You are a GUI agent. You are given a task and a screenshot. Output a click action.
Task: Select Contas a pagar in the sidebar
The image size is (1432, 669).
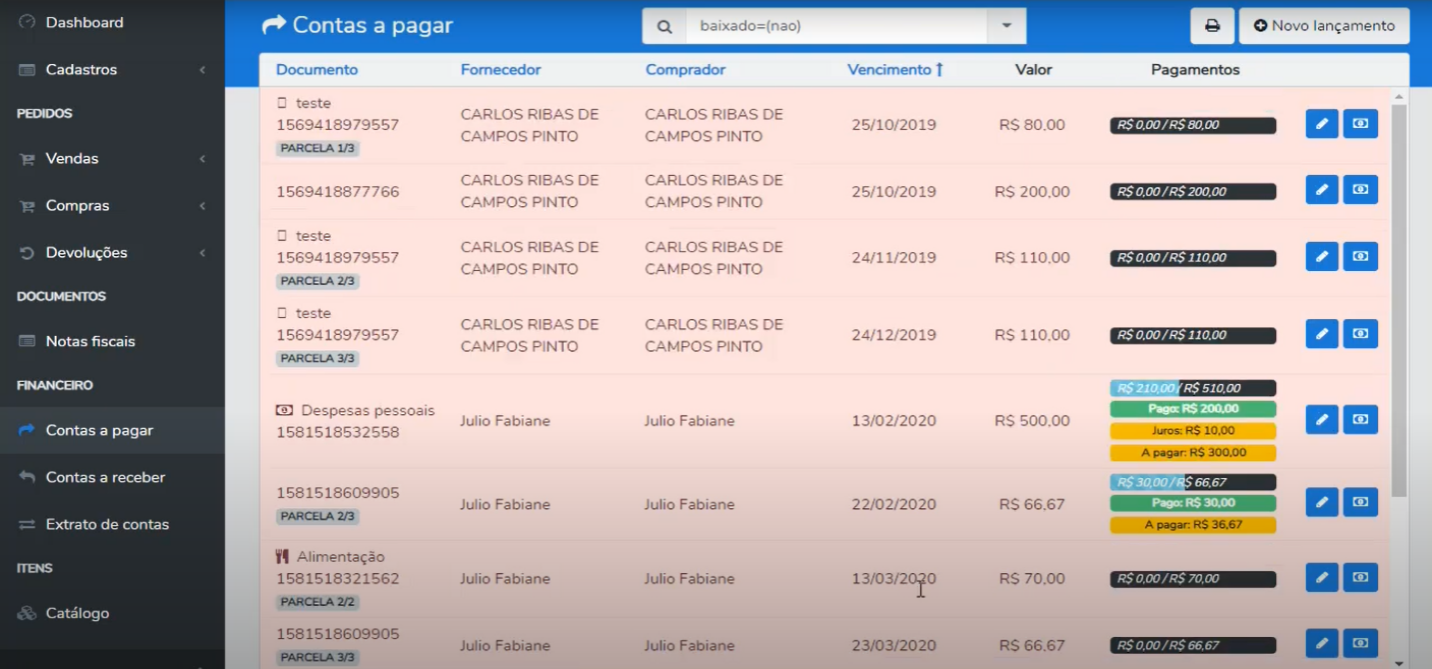tap(112, 430)
